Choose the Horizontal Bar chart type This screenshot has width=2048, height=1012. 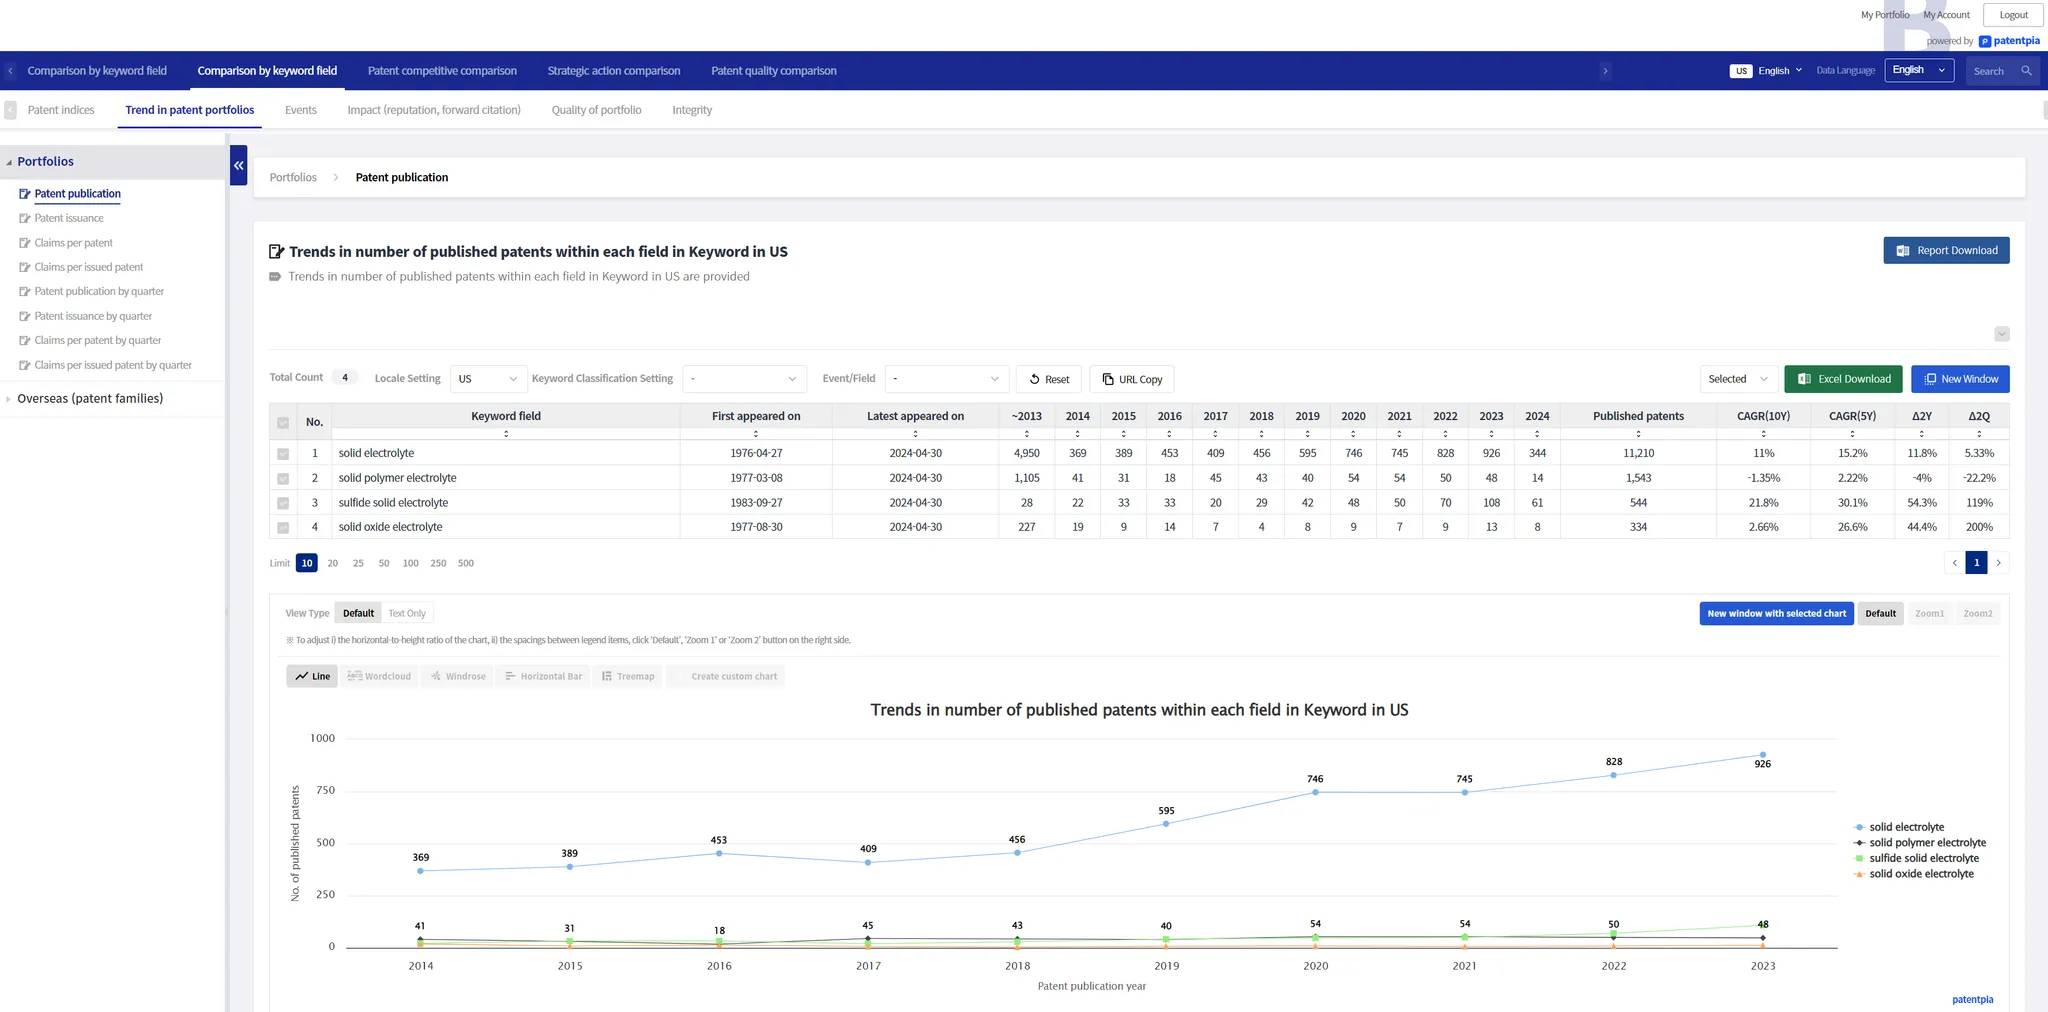(x=543, y=677)
